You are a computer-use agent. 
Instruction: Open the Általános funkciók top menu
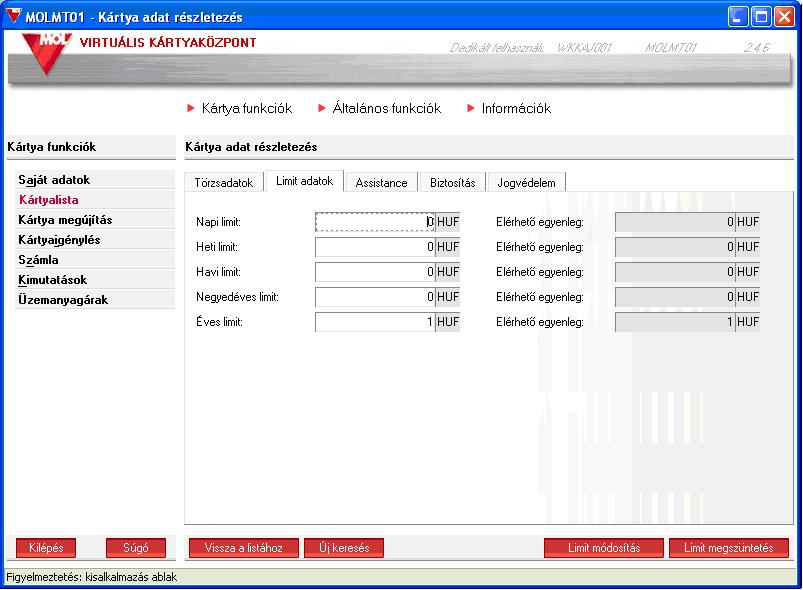click(x=387, y=109)
